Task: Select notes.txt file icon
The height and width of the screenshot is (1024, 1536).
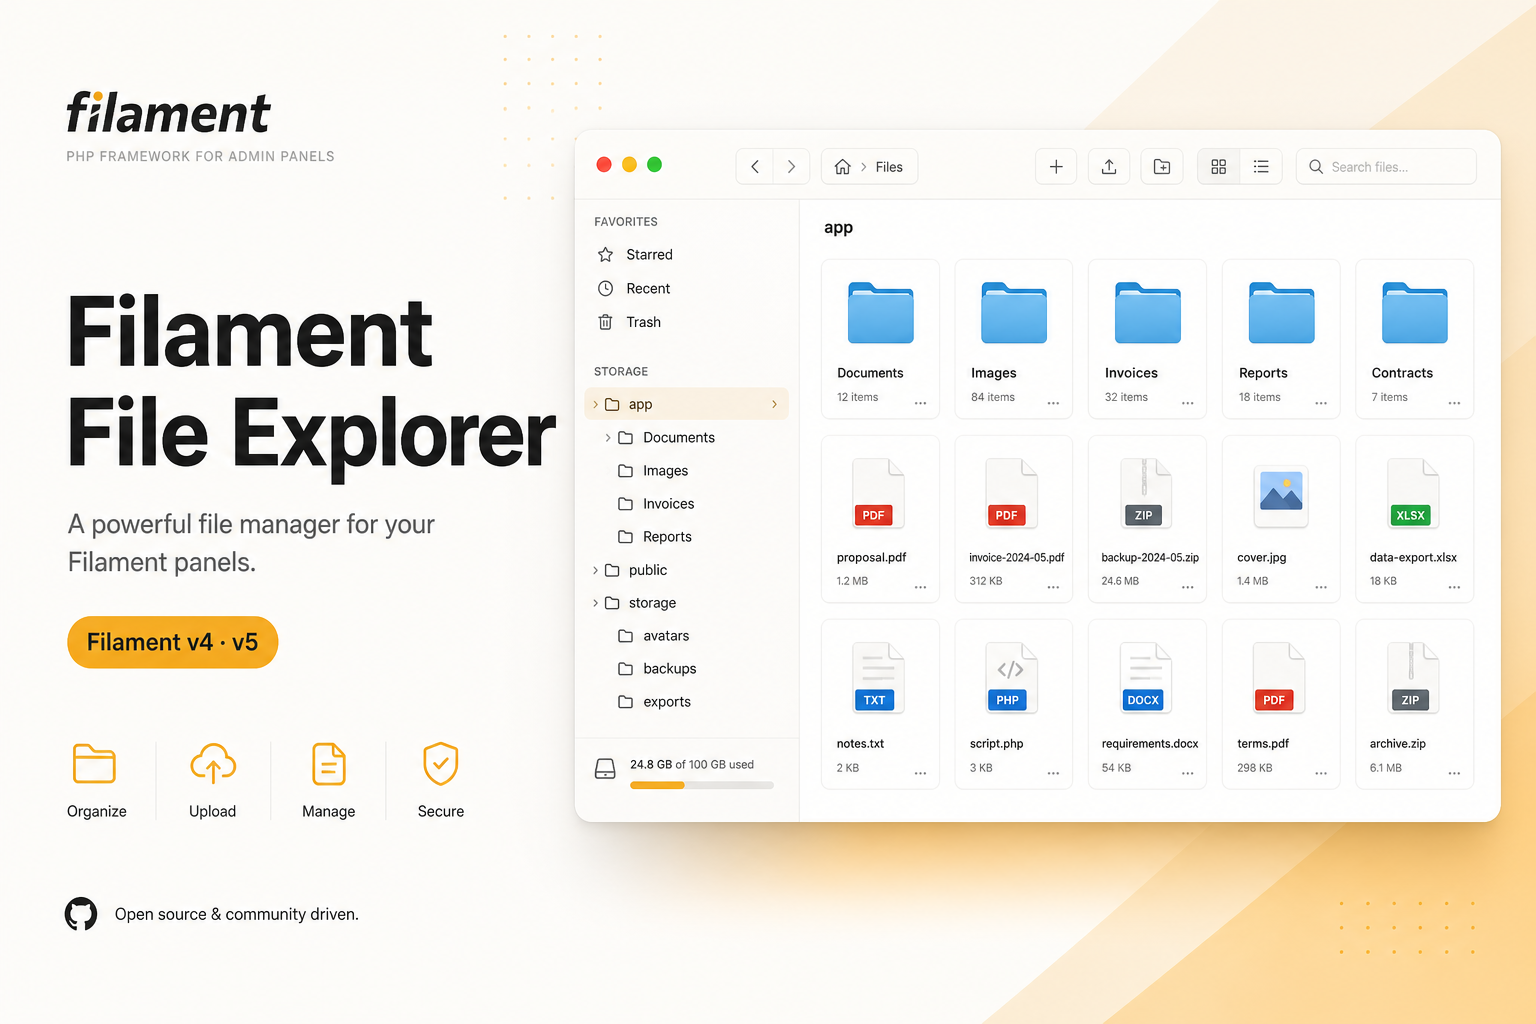Action: point(878,678)
